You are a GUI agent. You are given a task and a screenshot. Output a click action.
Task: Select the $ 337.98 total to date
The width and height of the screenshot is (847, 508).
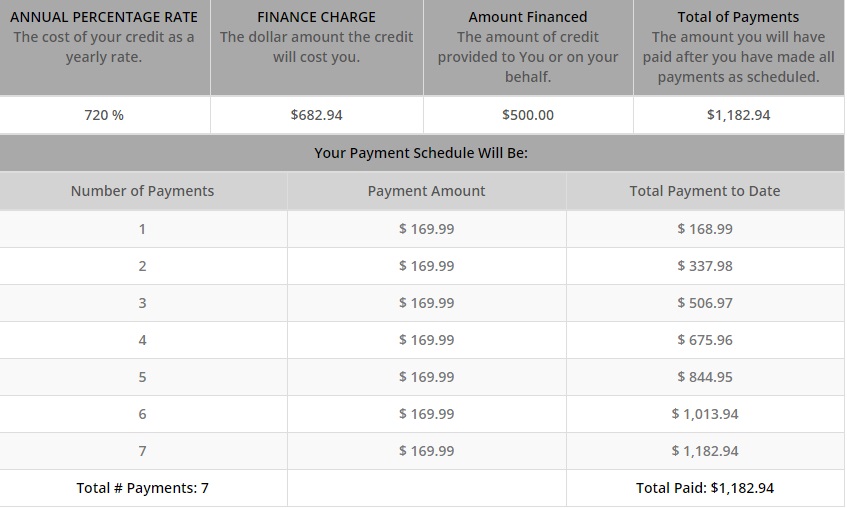pyautogui.click(x=705, y=266)
